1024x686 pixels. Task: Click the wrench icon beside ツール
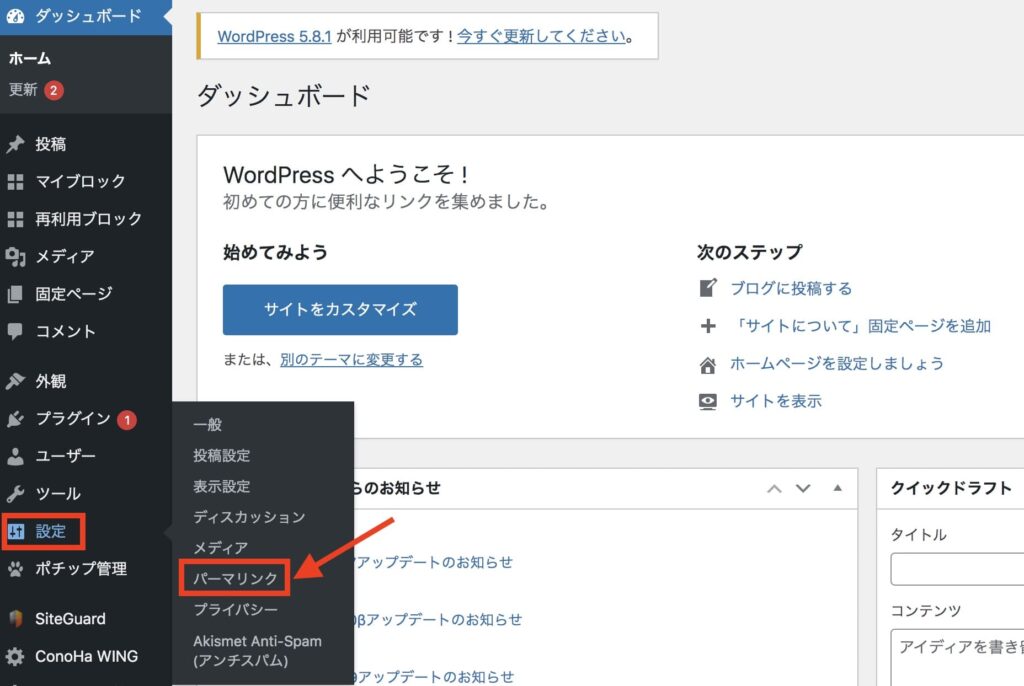coord(15,493)
